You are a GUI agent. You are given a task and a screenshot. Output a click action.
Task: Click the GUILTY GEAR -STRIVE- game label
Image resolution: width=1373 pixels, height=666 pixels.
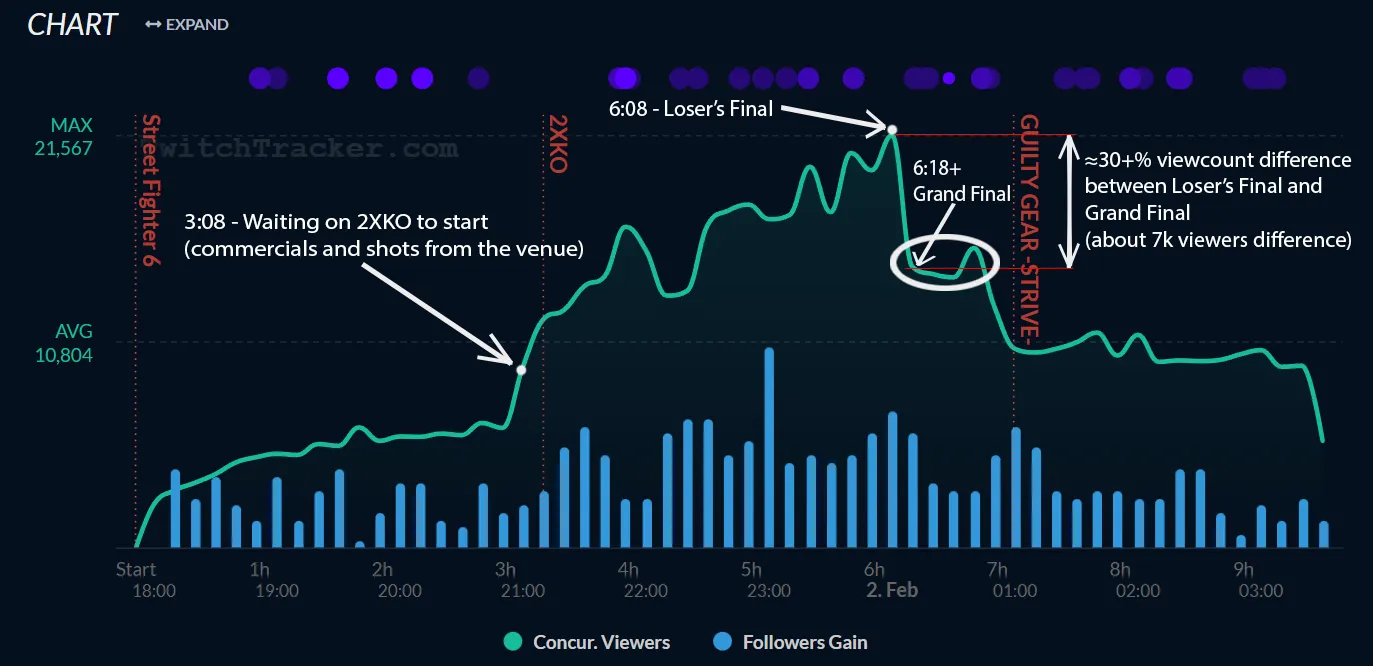[1028, 227]
